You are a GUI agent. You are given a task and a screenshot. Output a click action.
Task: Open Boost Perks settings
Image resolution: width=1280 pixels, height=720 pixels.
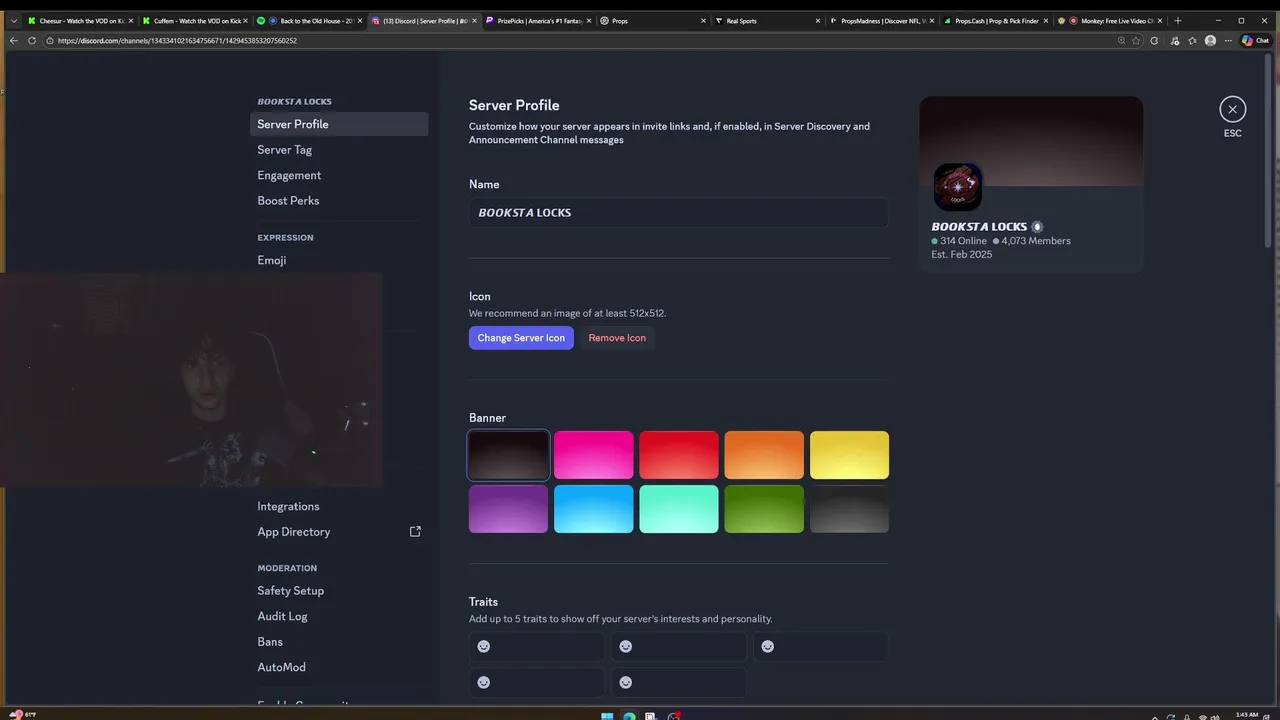pos(339,201)
